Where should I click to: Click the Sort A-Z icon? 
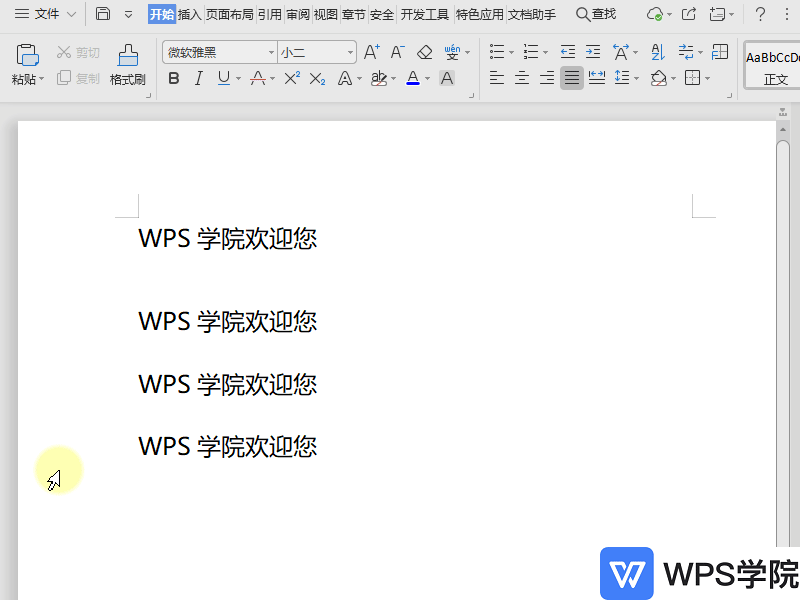pyautogui.click(x=658, y=52)
